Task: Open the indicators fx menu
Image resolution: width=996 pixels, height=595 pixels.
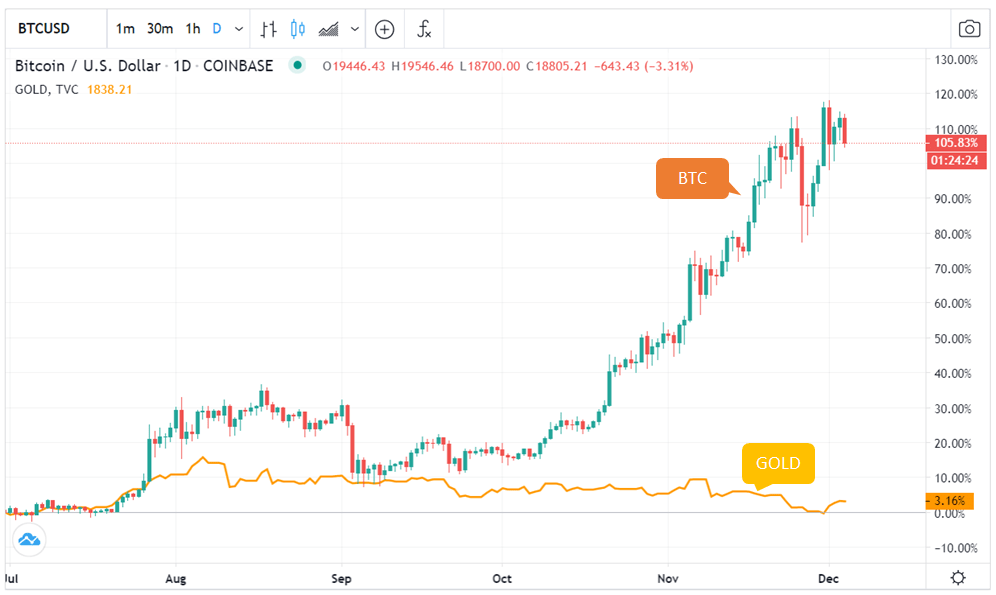Action: click(x=424, y=29)
